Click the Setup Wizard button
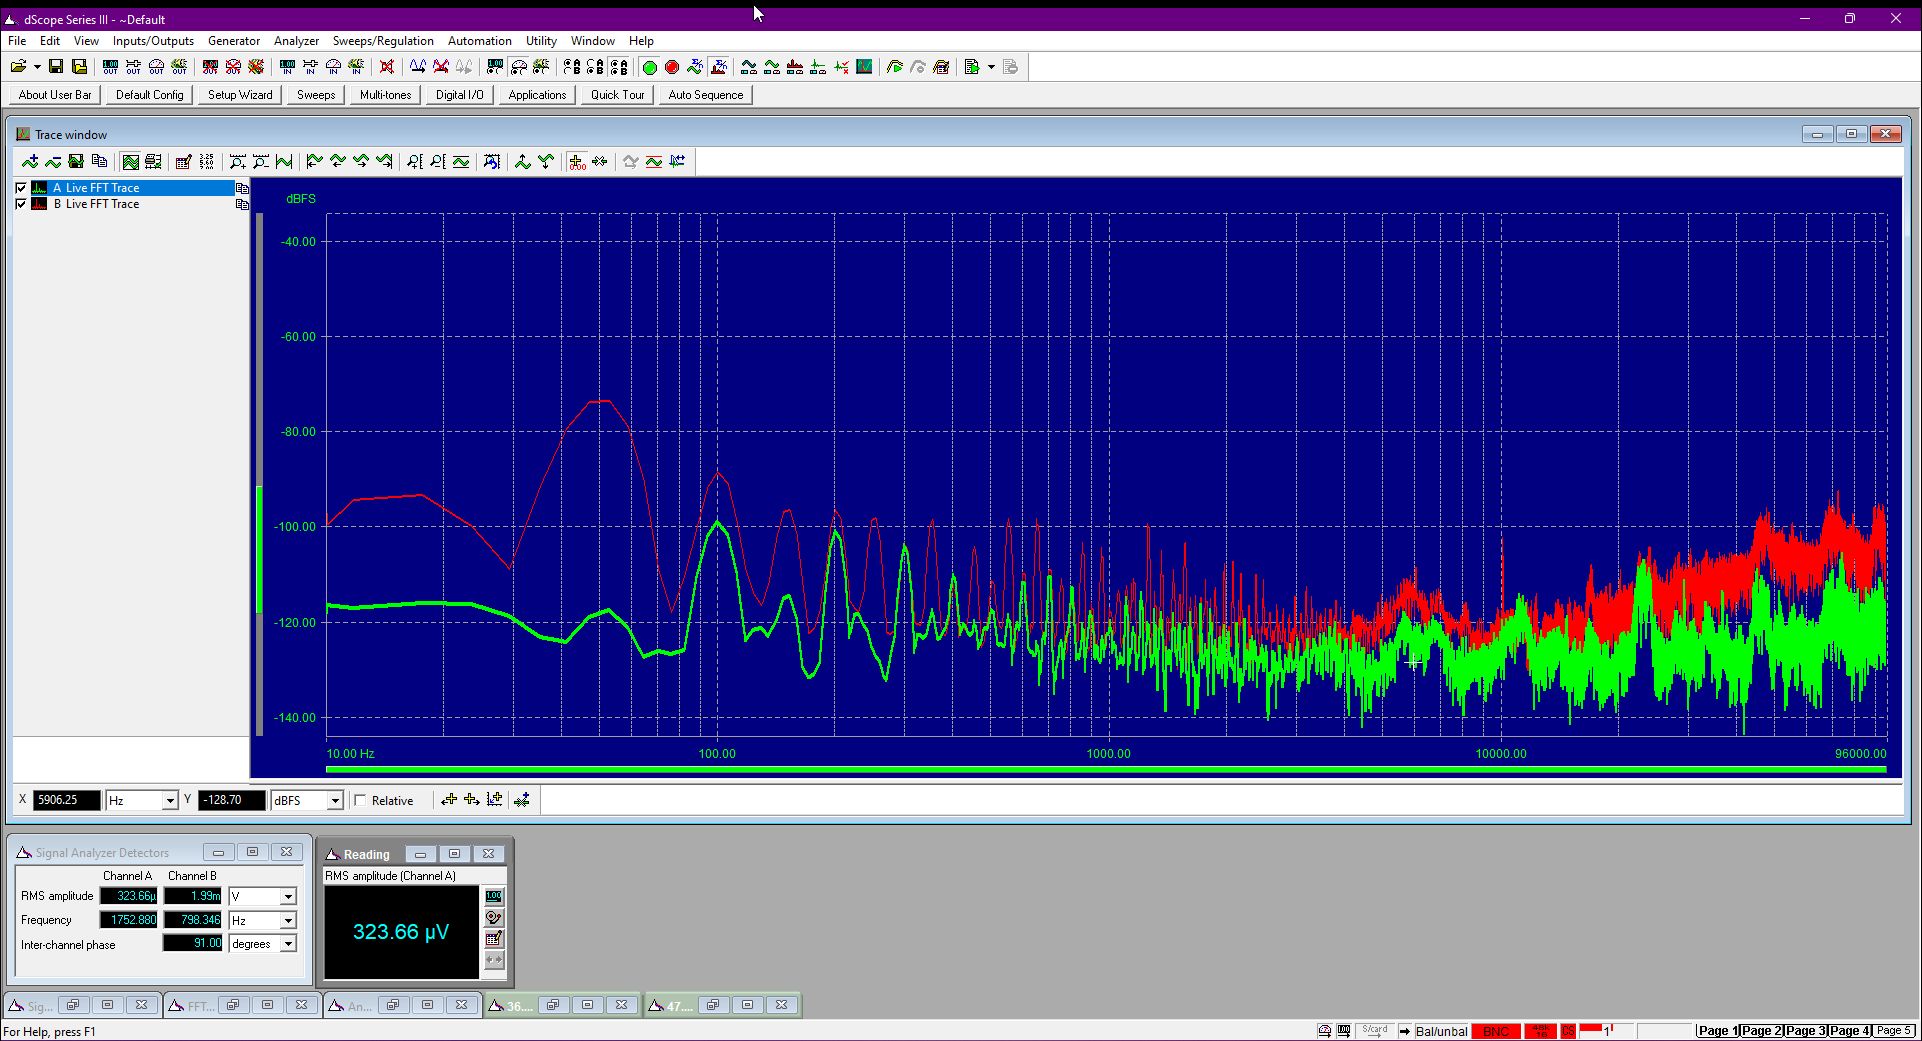This screenshot has width=1922, height=1041. pyautogui.click(x=240, y=95)
